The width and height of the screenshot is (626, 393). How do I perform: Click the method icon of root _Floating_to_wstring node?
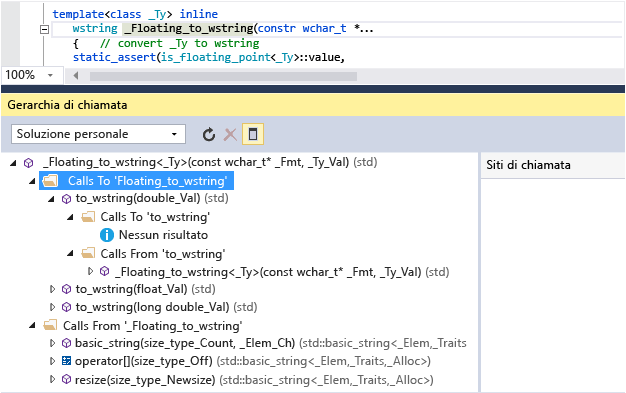pos(28,163)
